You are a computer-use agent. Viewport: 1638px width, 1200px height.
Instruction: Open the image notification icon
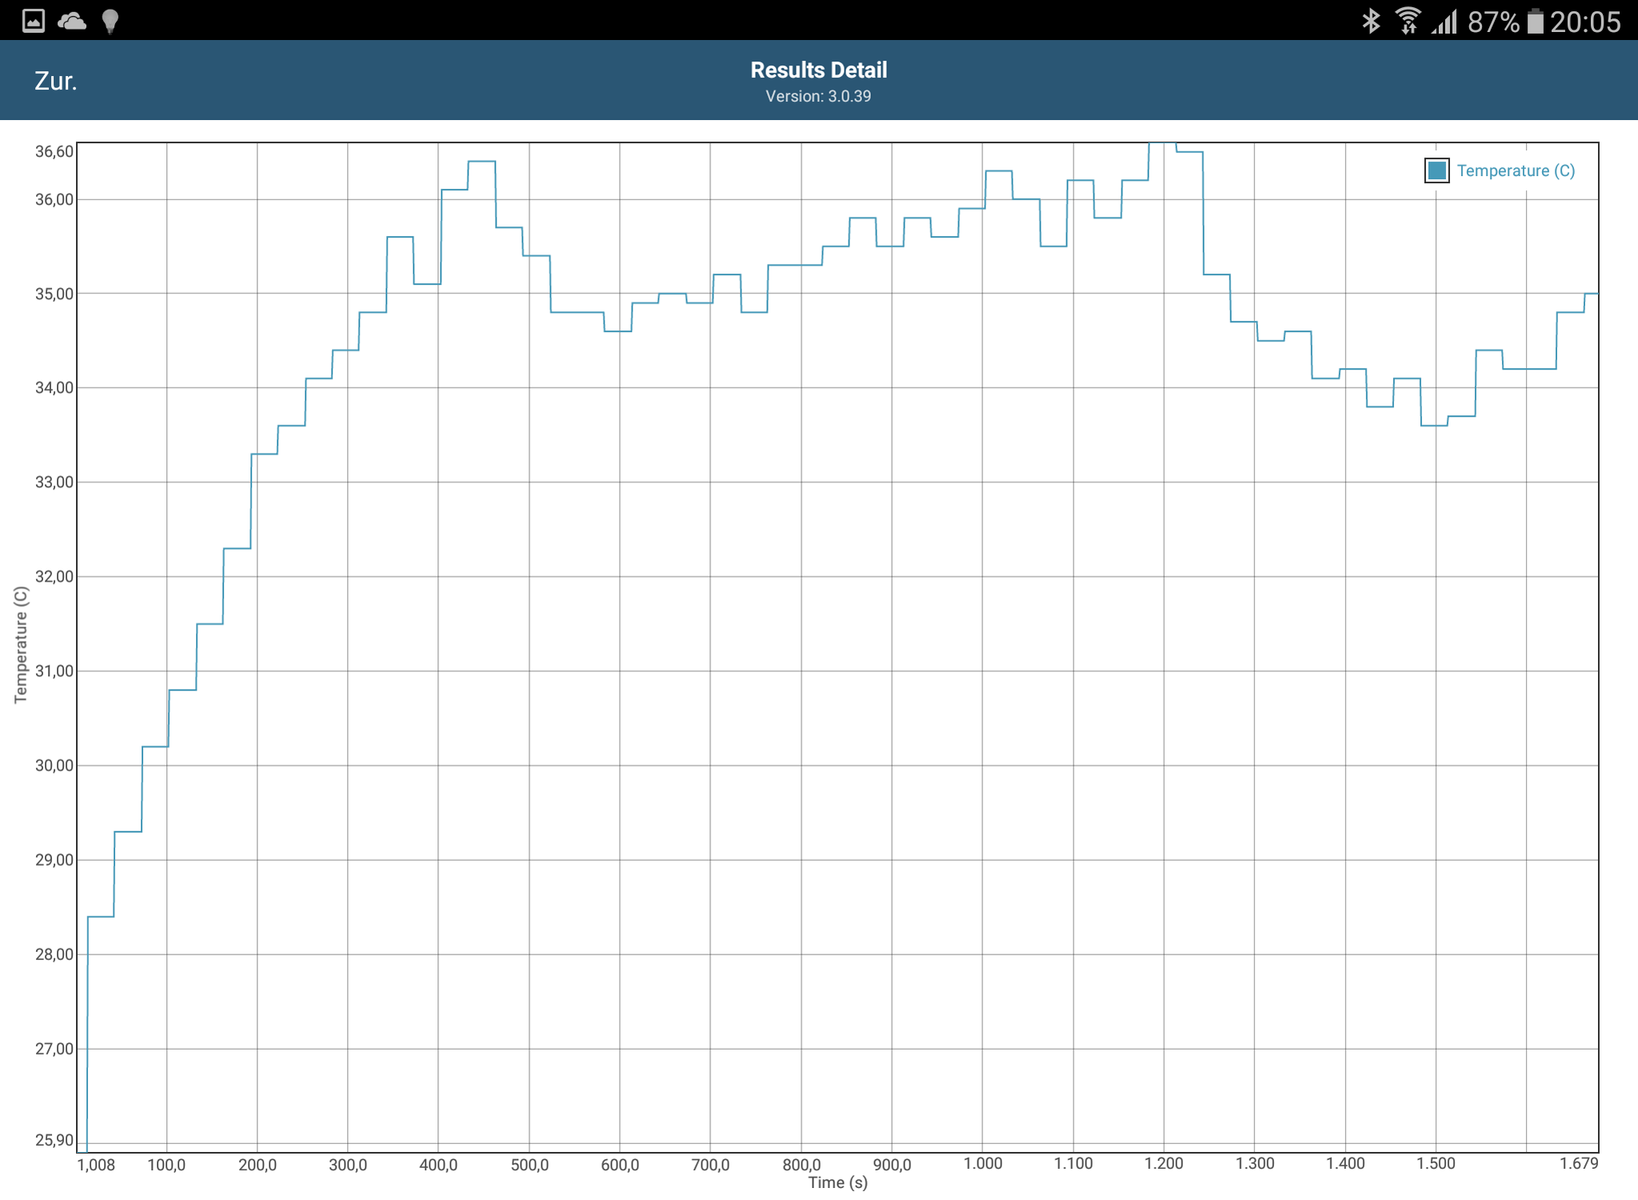pos(33,20)
